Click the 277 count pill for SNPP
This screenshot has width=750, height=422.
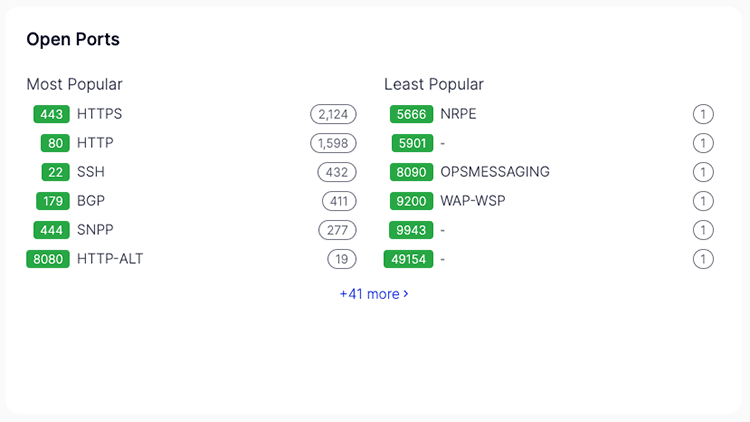337,230
